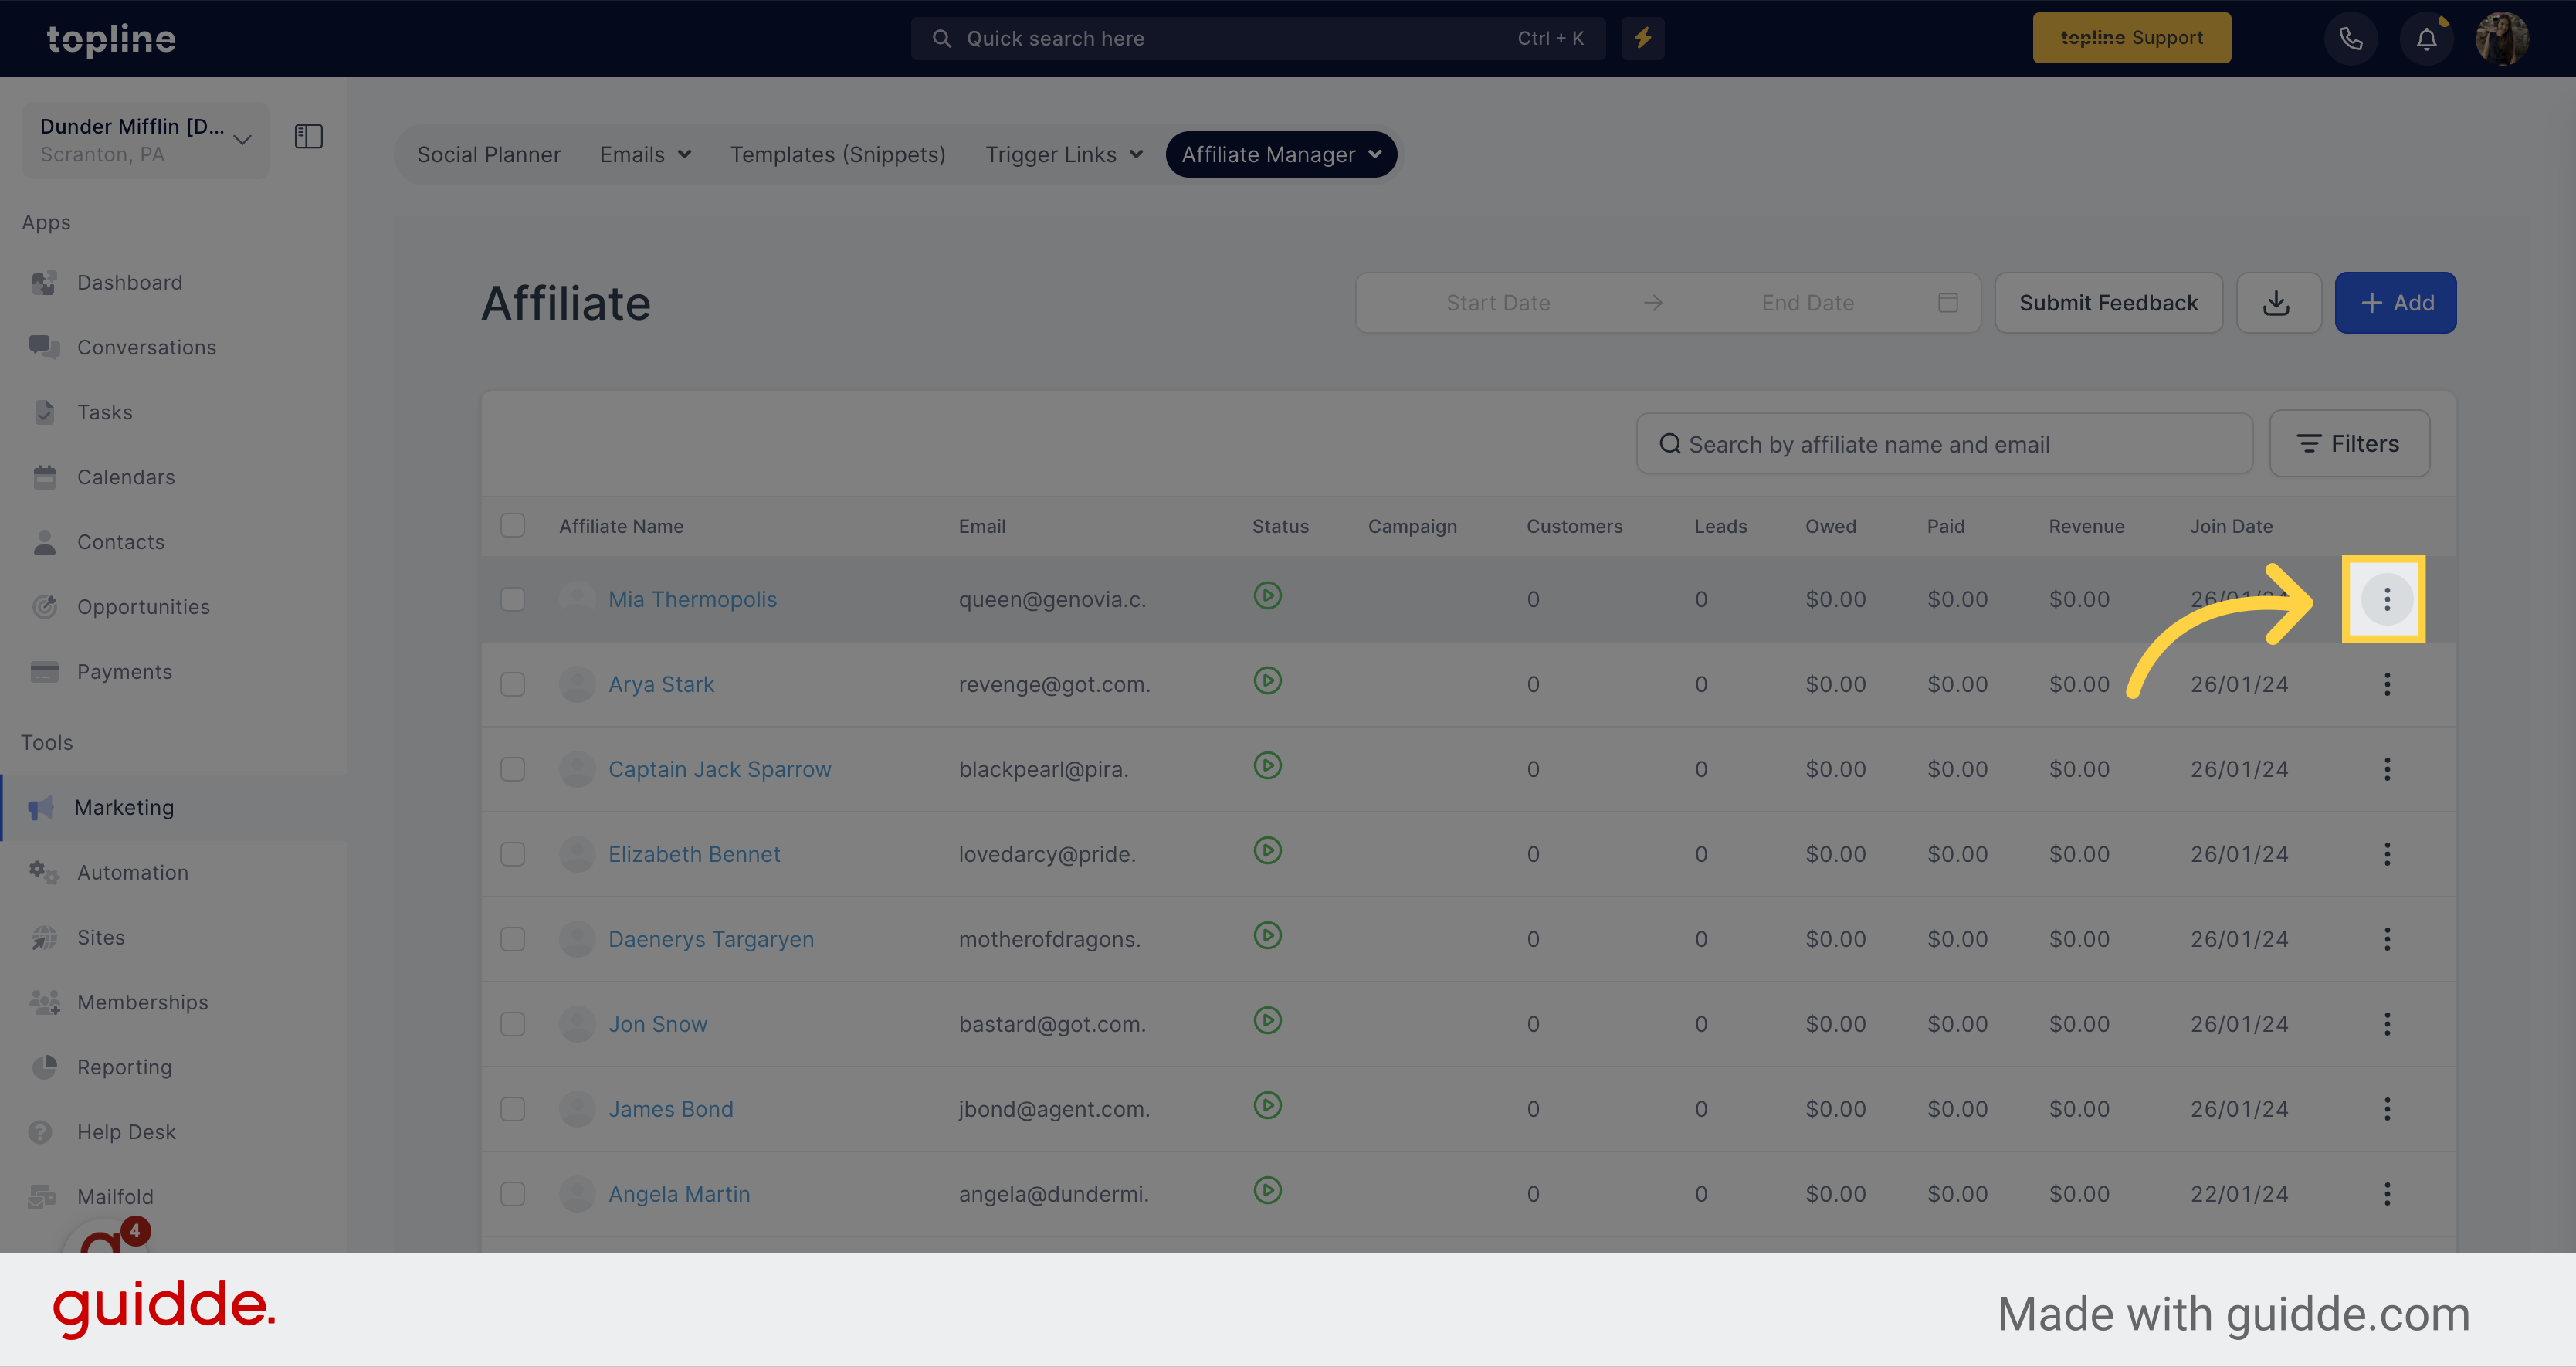
Task: Click the Start Date field
Action: coord(1498,303)
